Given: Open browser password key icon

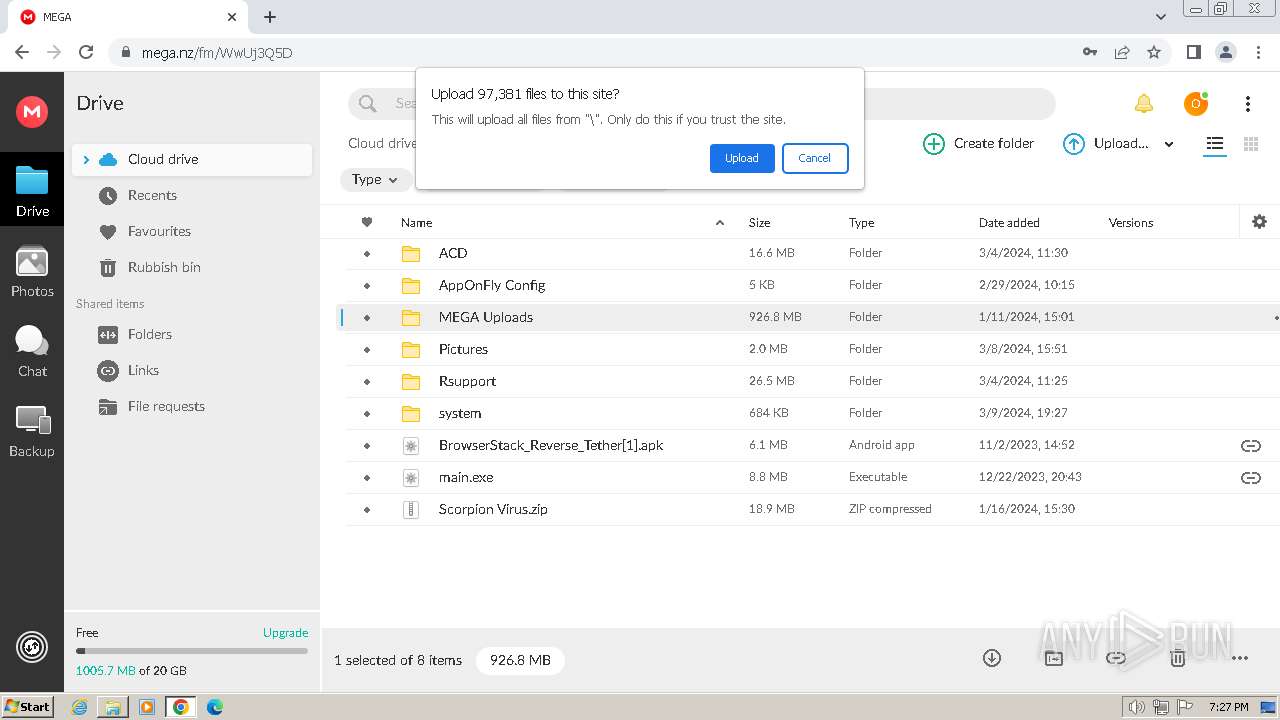Looking at the screenshot, I should (1090, 52).
